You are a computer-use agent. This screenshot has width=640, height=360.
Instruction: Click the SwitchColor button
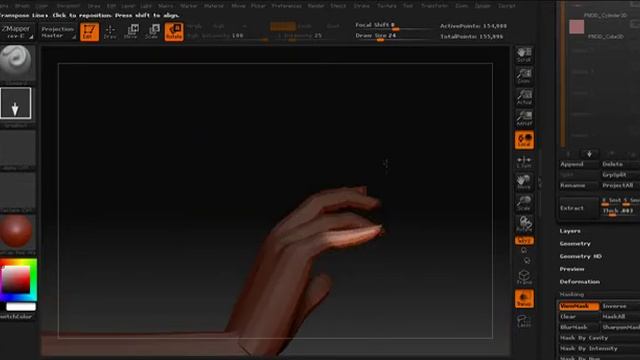pos(16,316)
